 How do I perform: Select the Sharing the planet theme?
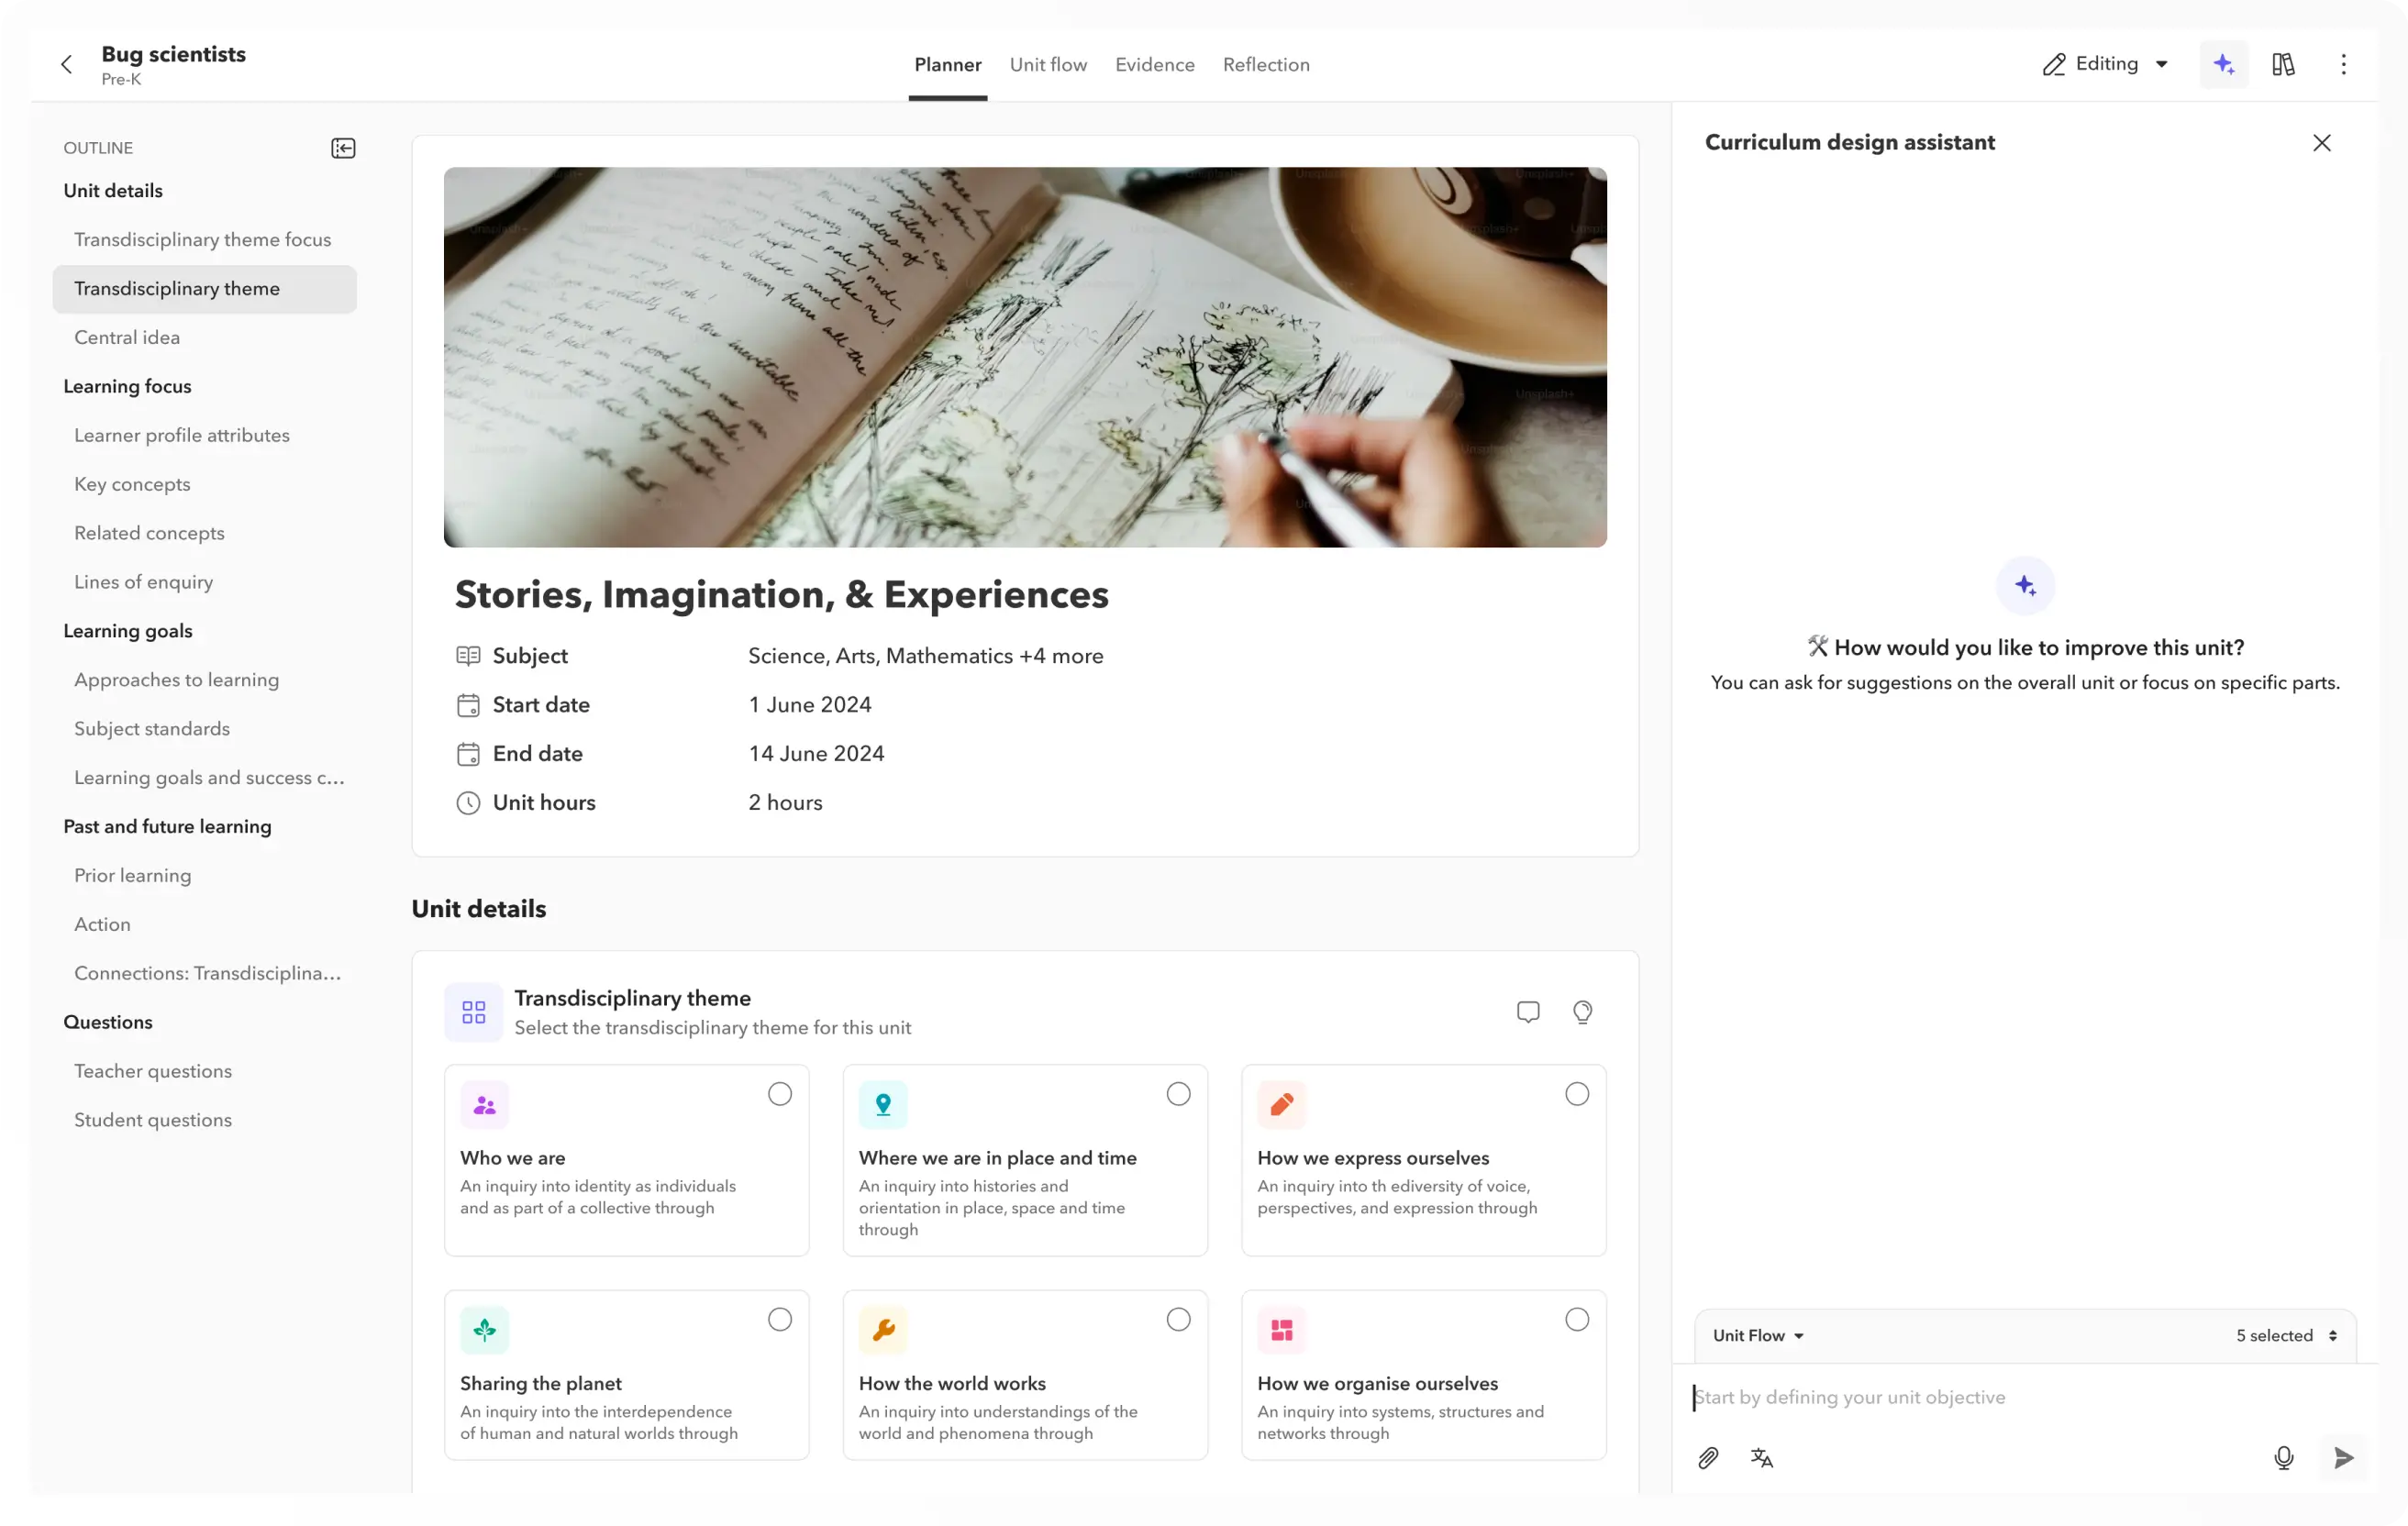click(x=779, y=1320)
